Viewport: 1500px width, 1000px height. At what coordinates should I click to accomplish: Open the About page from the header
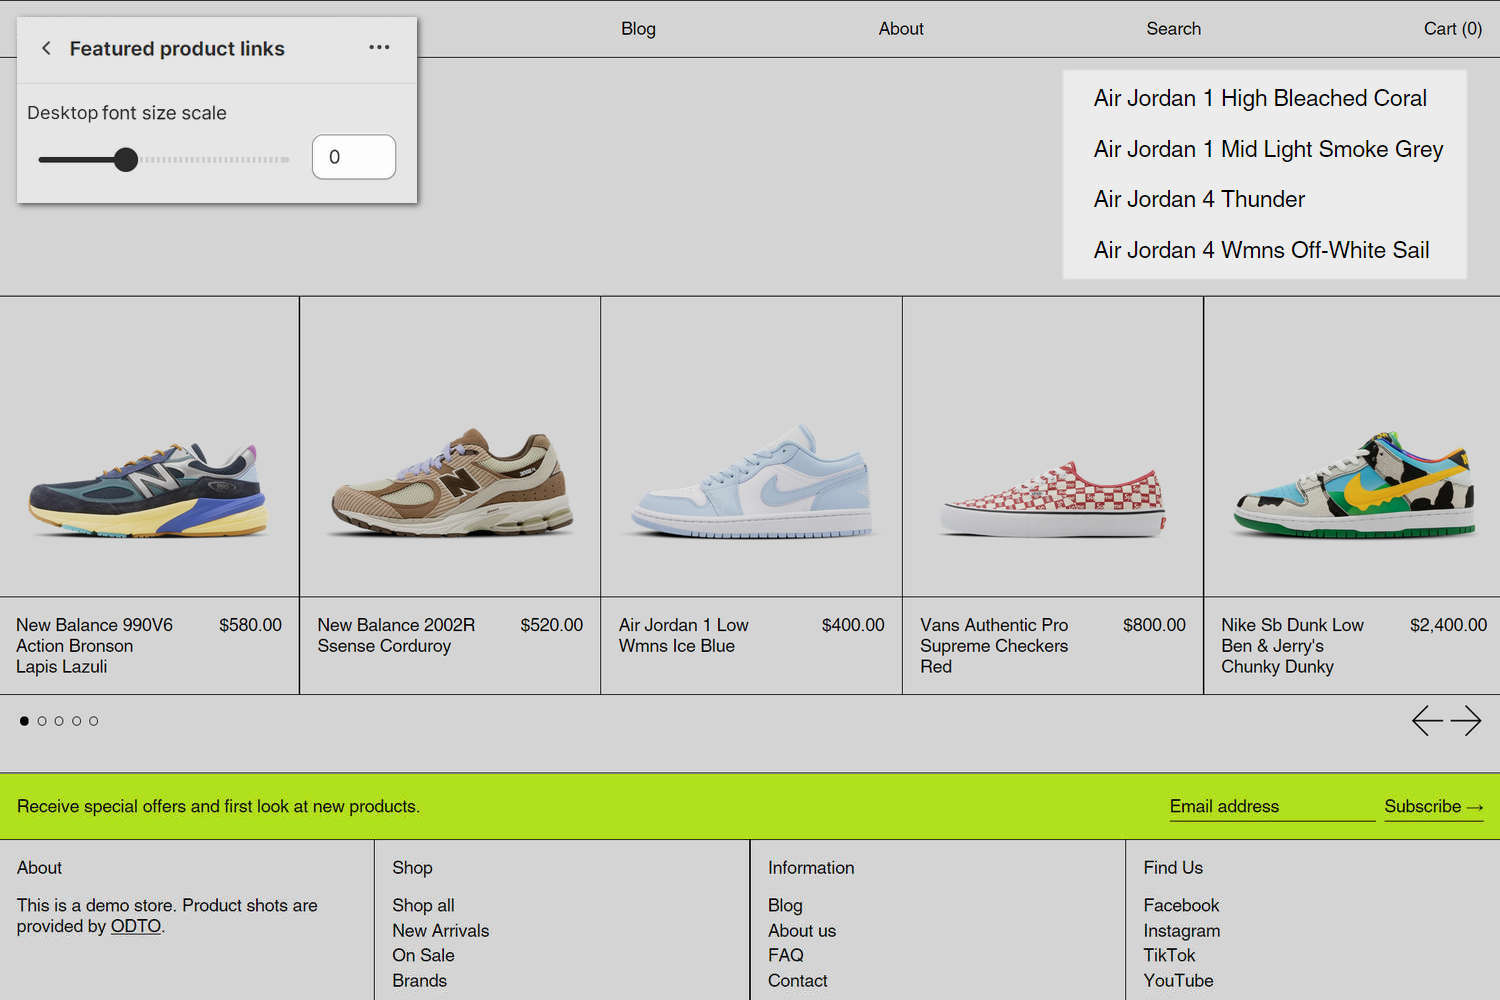900,29
